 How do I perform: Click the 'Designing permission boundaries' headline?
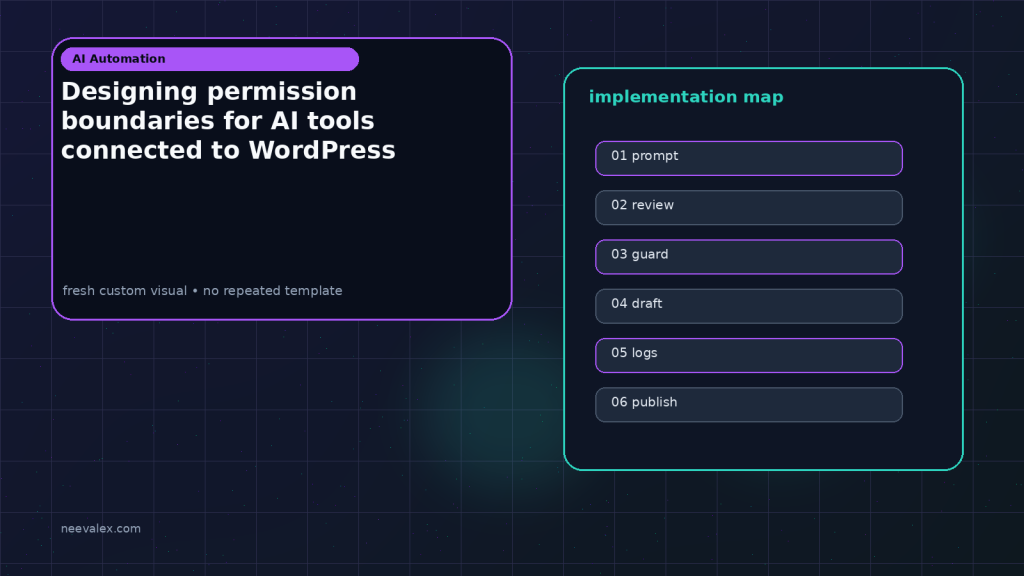228,121
